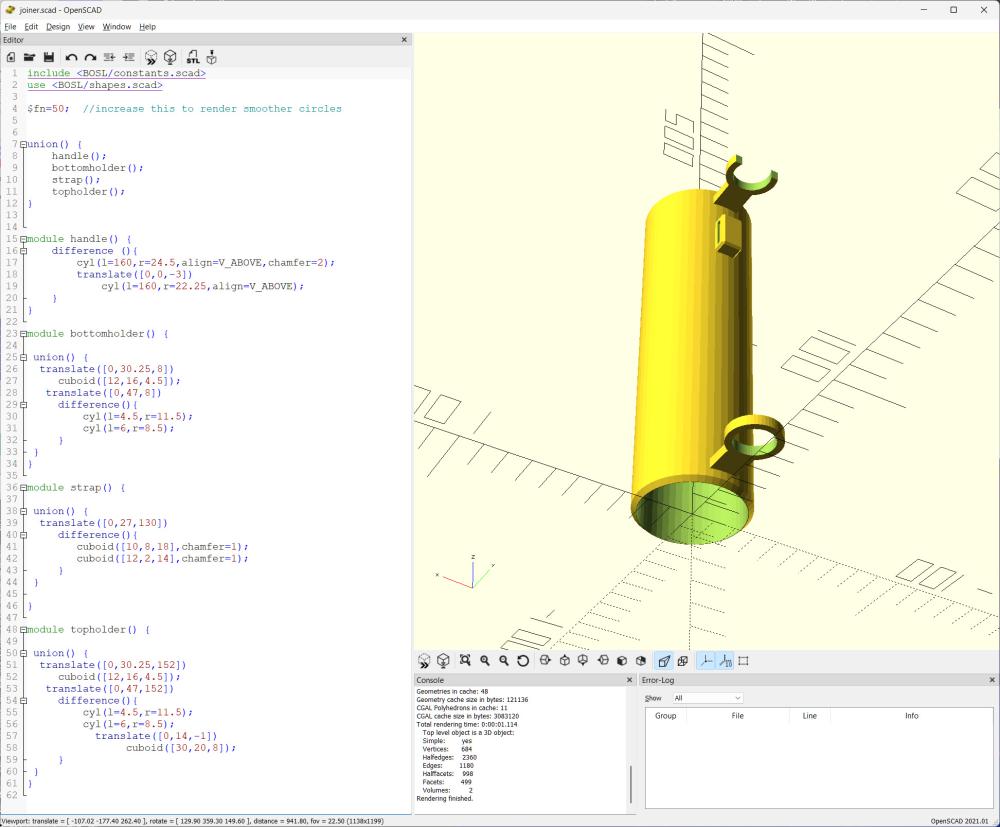Viewport: 1000px width, 827px height.
Task: Zoom in using the viewport magnifier icon
Action: [x=485, y=661]
